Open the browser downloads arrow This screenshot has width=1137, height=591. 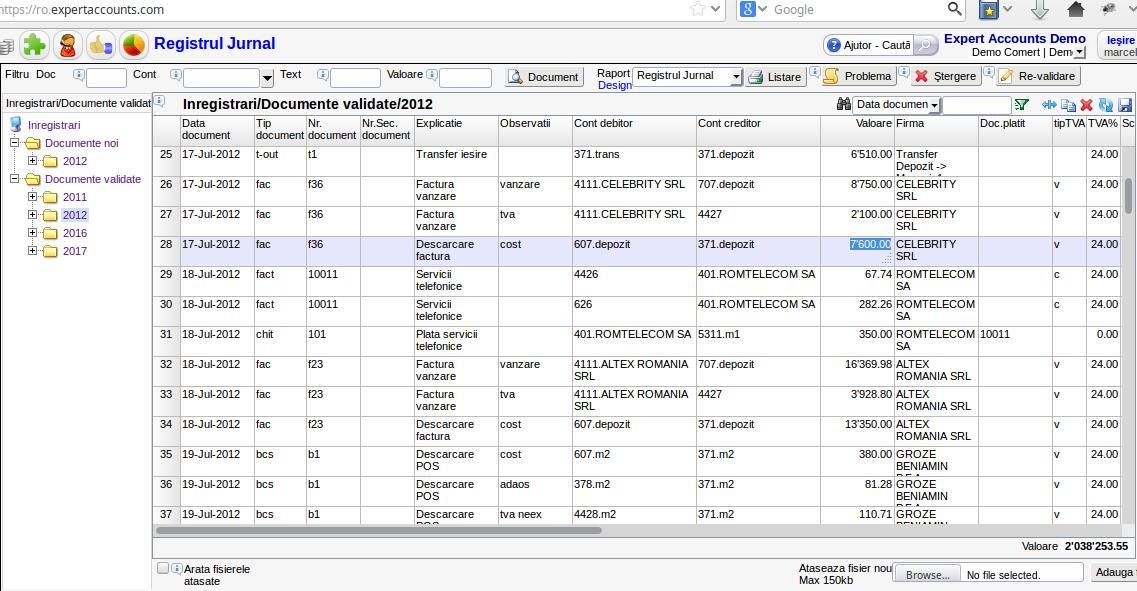[x=1040, y=9]
